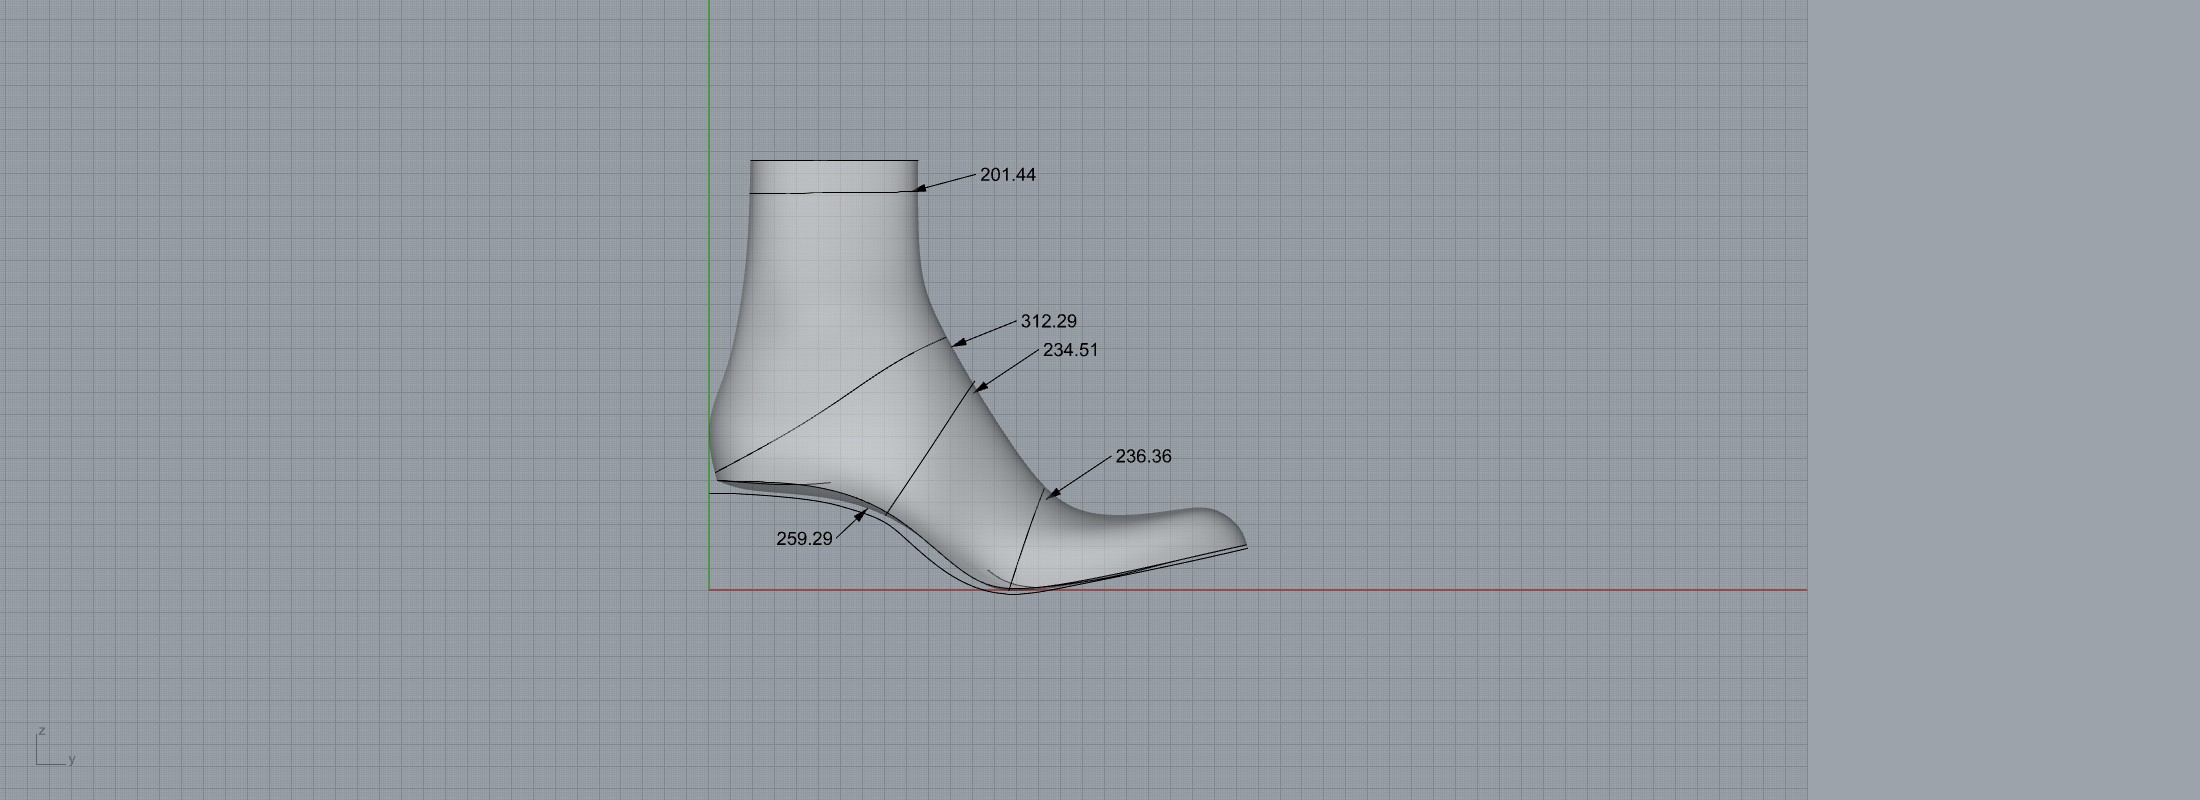2200x800 pixels.
Task: Click the z label on the axes icon
Action: [x=42, y=731]
